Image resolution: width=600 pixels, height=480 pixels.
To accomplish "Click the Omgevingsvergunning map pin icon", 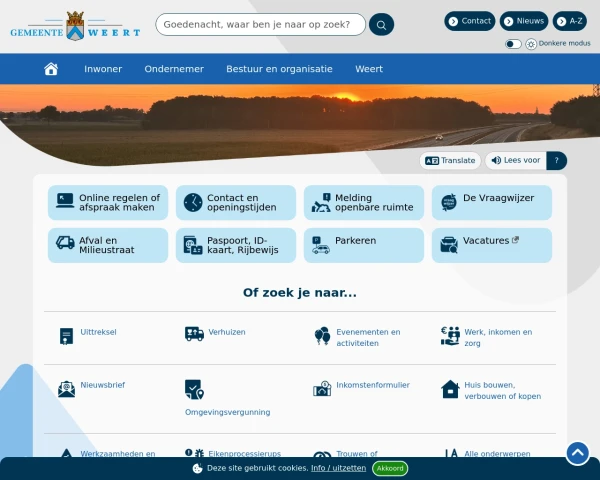I will click(194, 389).
